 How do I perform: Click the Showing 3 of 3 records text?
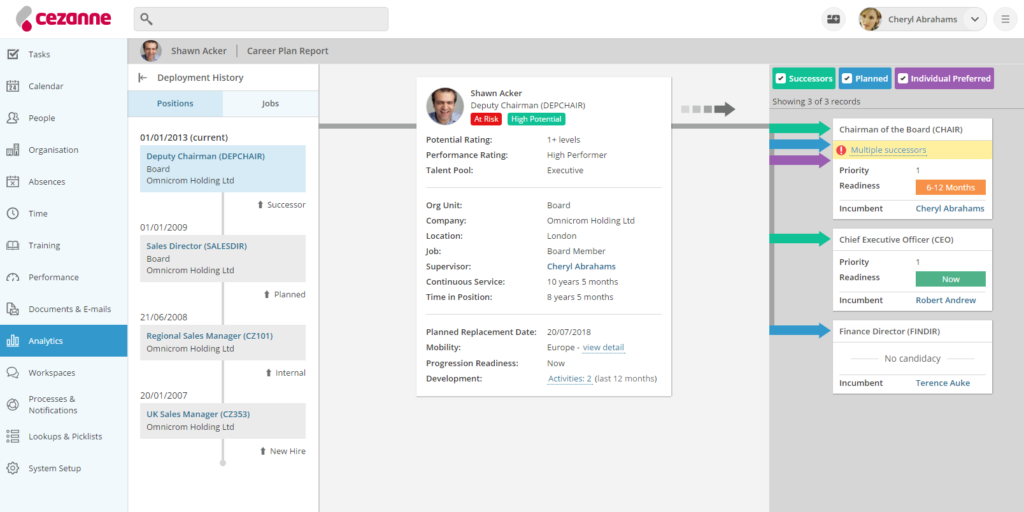tap(816, 102)
